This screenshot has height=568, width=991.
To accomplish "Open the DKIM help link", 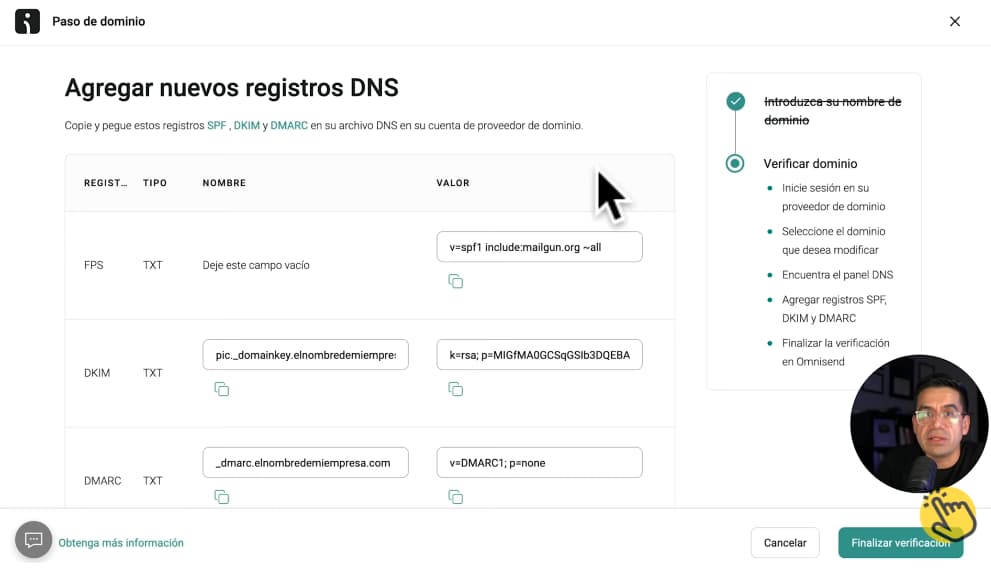I will (246, 126).
